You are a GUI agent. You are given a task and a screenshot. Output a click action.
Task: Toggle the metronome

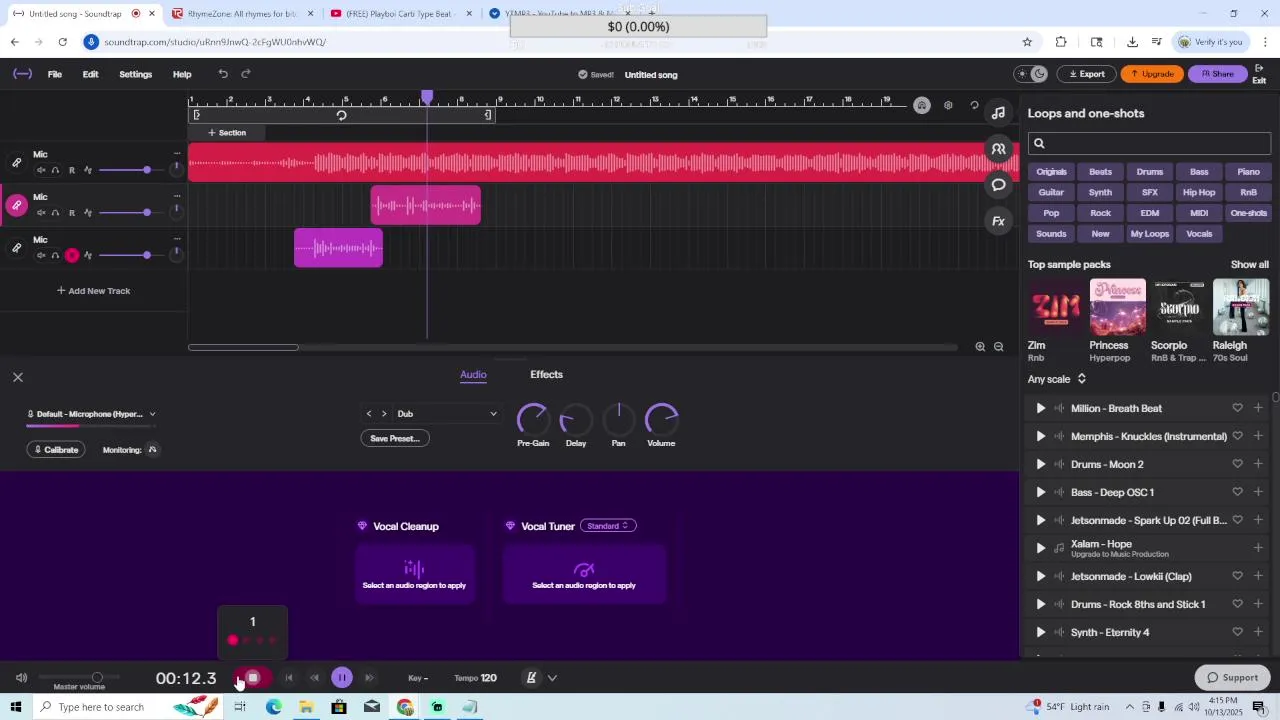532,678
